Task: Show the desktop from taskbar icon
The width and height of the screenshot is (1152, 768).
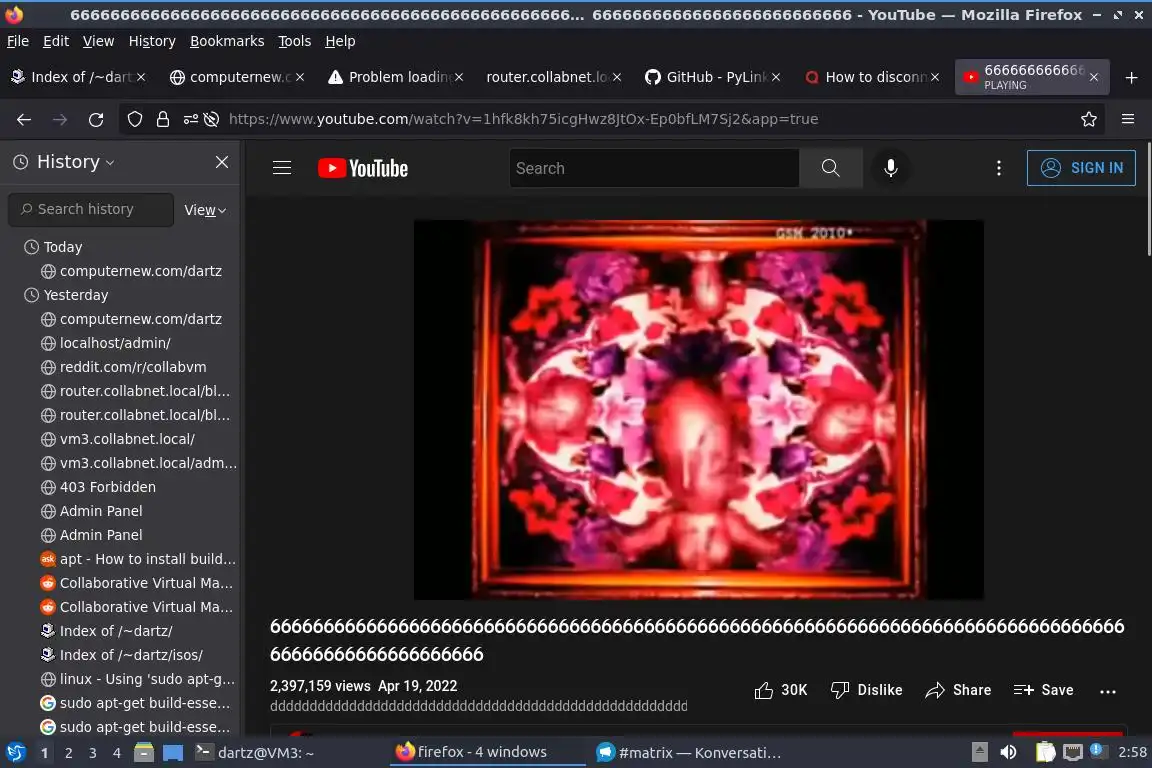Action: coord(173,753)
